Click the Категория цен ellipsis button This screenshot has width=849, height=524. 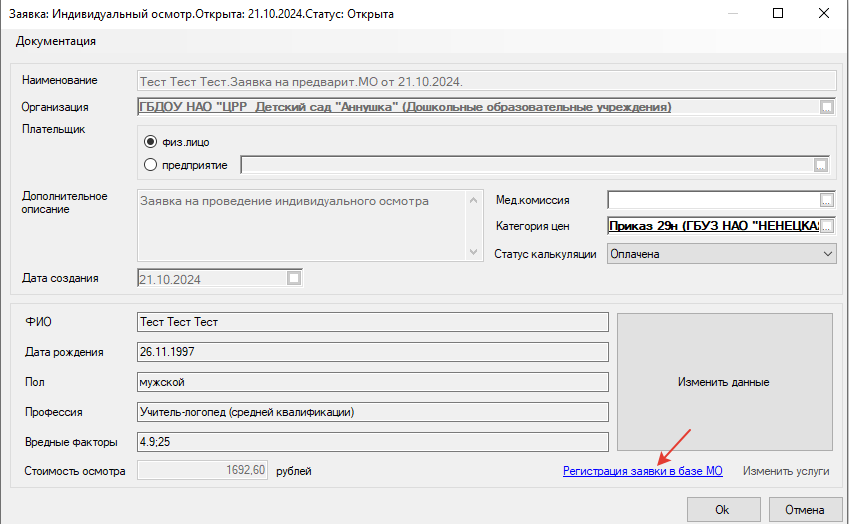click(x=825, y=226)
